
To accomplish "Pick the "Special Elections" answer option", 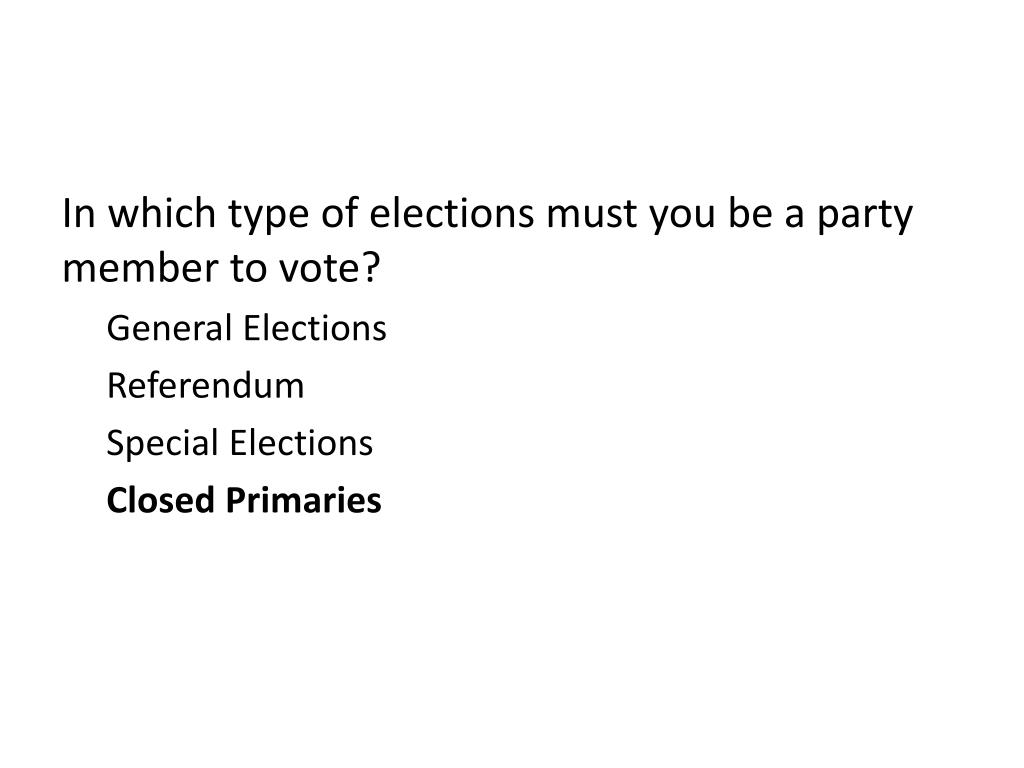I will (240, 443).
